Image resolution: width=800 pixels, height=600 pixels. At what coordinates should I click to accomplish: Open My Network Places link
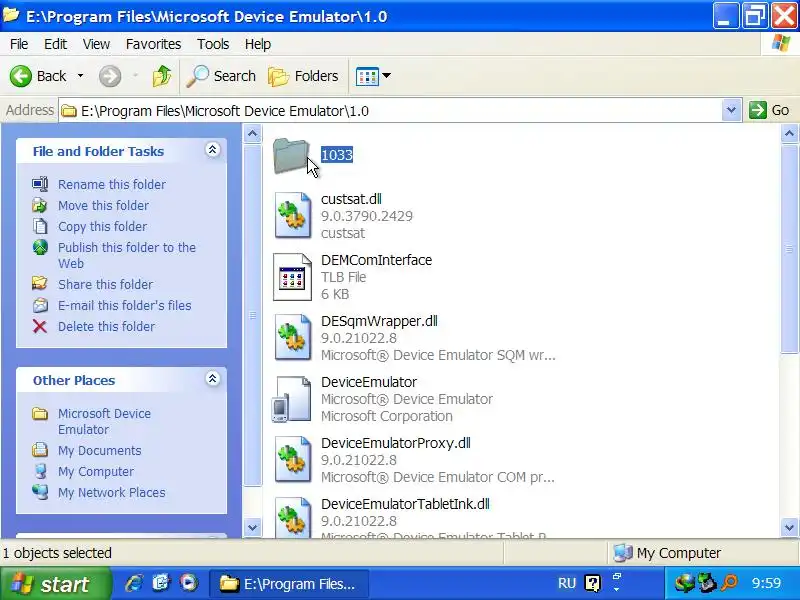point(111,492)
